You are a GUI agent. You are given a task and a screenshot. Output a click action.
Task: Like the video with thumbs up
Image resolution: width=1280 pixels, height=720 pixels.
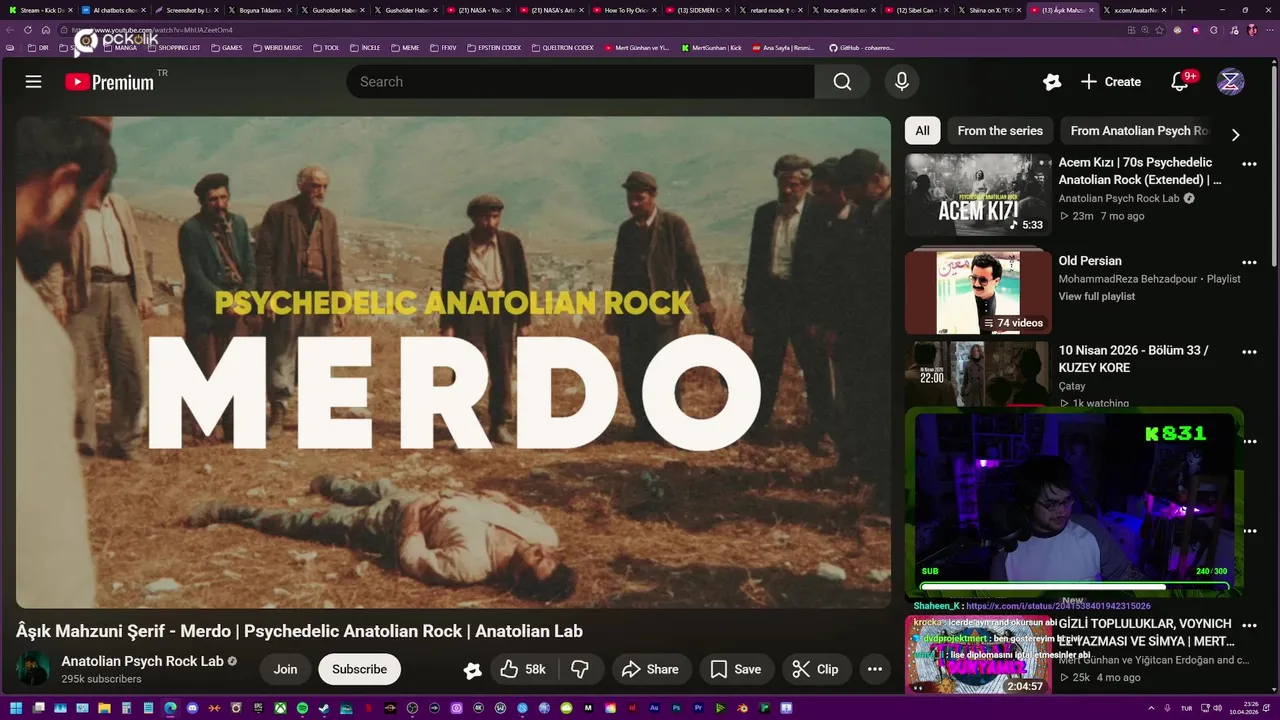[523, 669]
